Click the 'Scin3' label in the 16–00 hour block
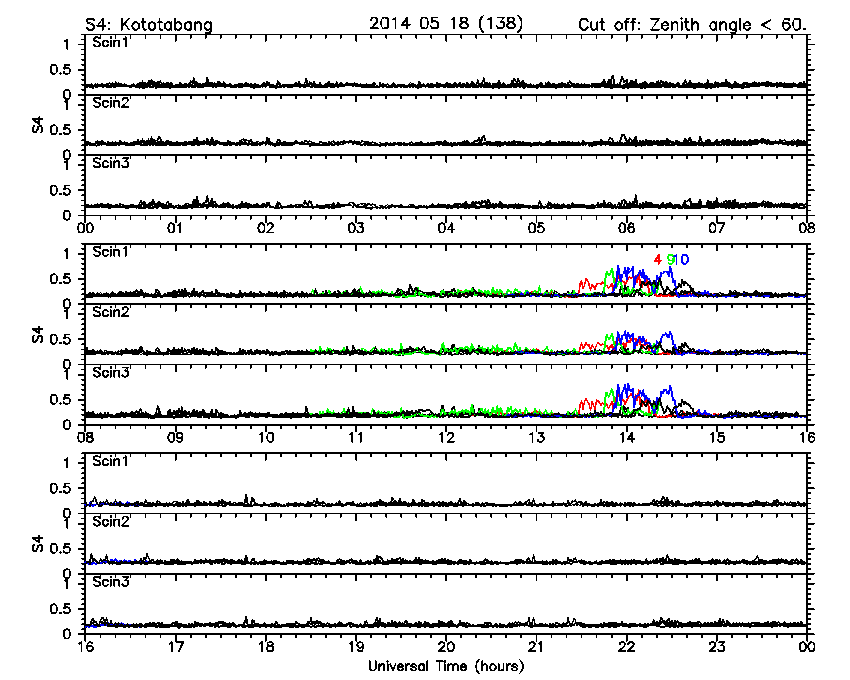This screenshot has height=680, width=850. tap(111, 582)
